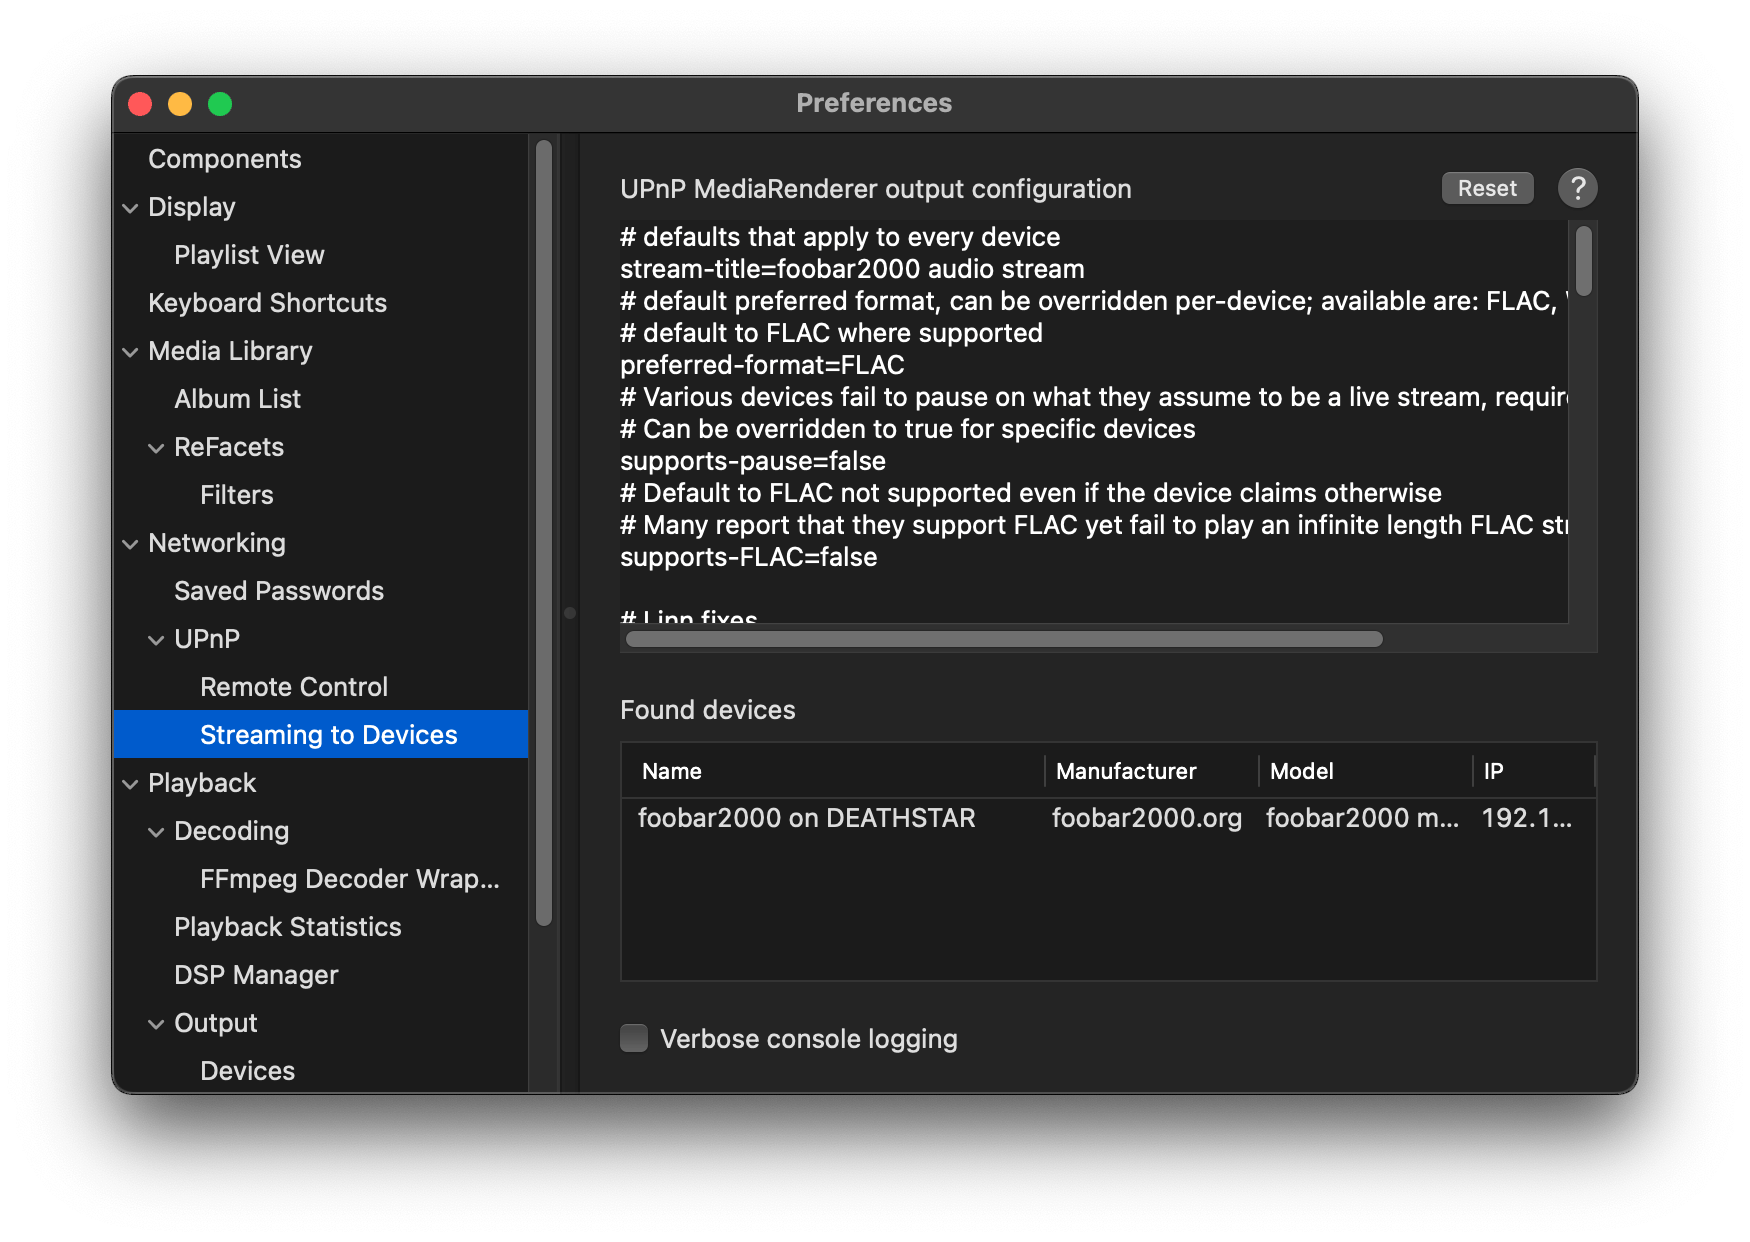
Task: Enable Verbose console logging checkbox
Action: coord(634,1038)
